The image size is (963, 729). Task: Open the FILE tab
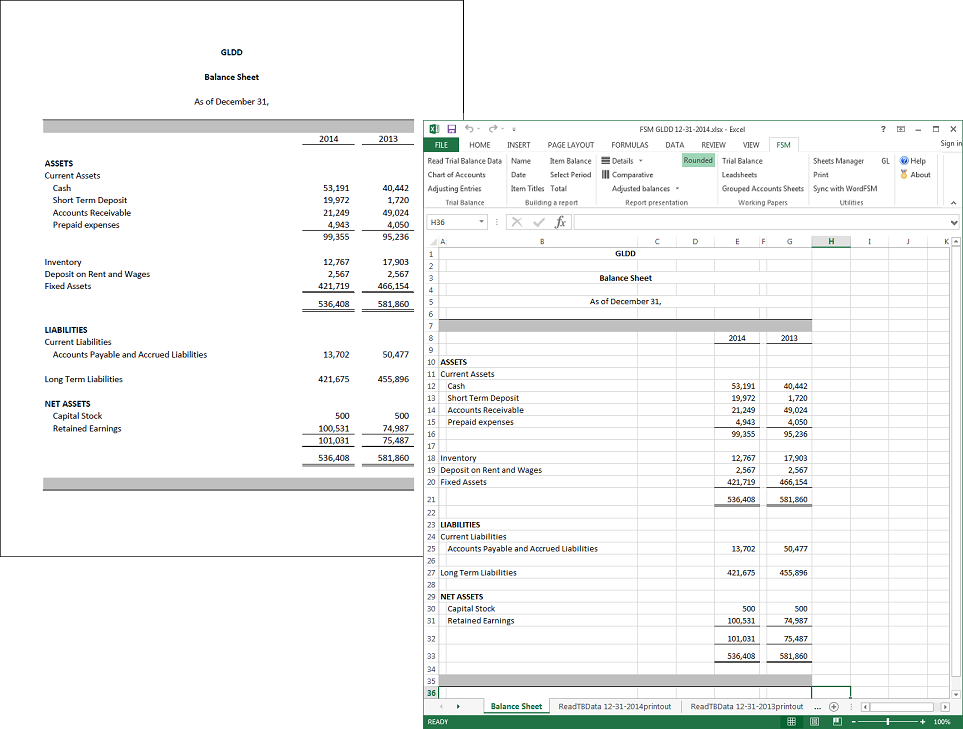point(441,145)
